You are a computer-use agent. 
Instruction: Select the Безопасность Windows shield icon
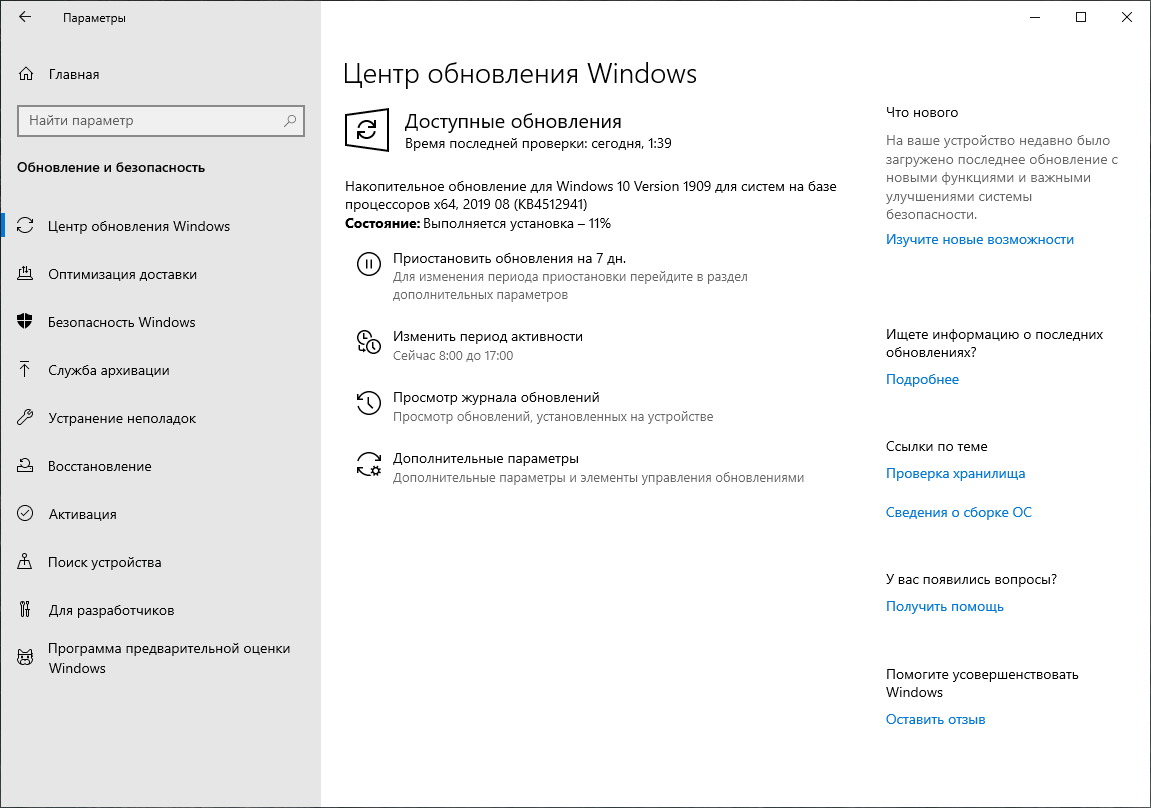coord(23,322)
